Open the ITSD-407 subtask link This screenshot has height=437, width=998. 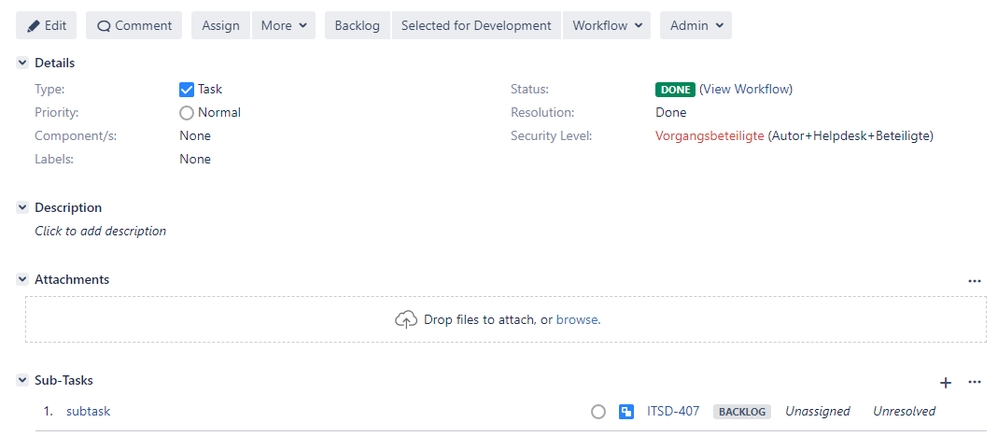[673, 411]
